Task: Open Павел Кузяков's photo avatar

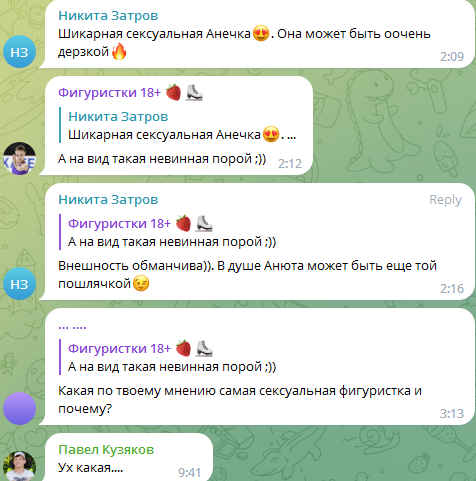Action: click(x=19, y=466)
